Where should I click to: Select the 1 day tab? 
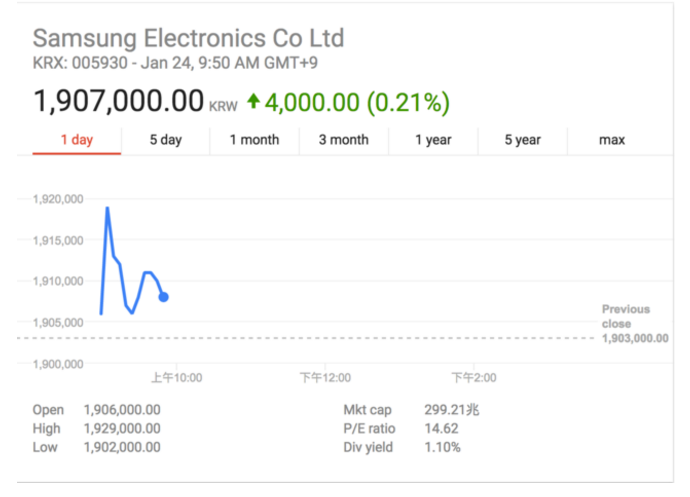click(x=77, y=140)
